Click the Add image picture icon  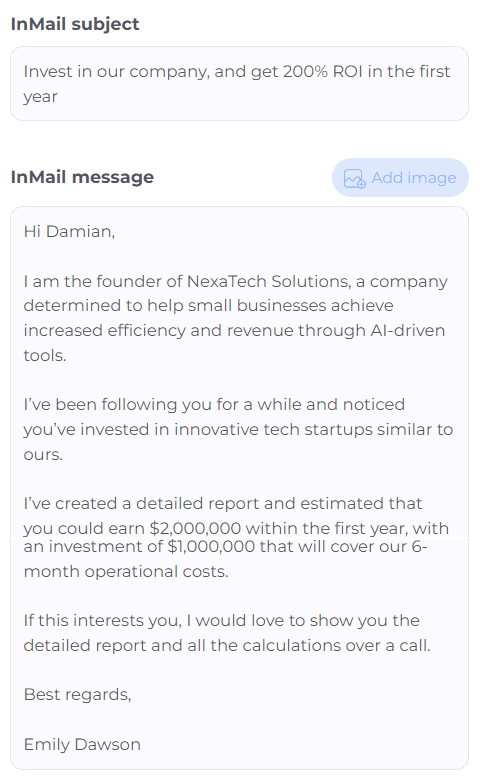click(x=355, y=178)
